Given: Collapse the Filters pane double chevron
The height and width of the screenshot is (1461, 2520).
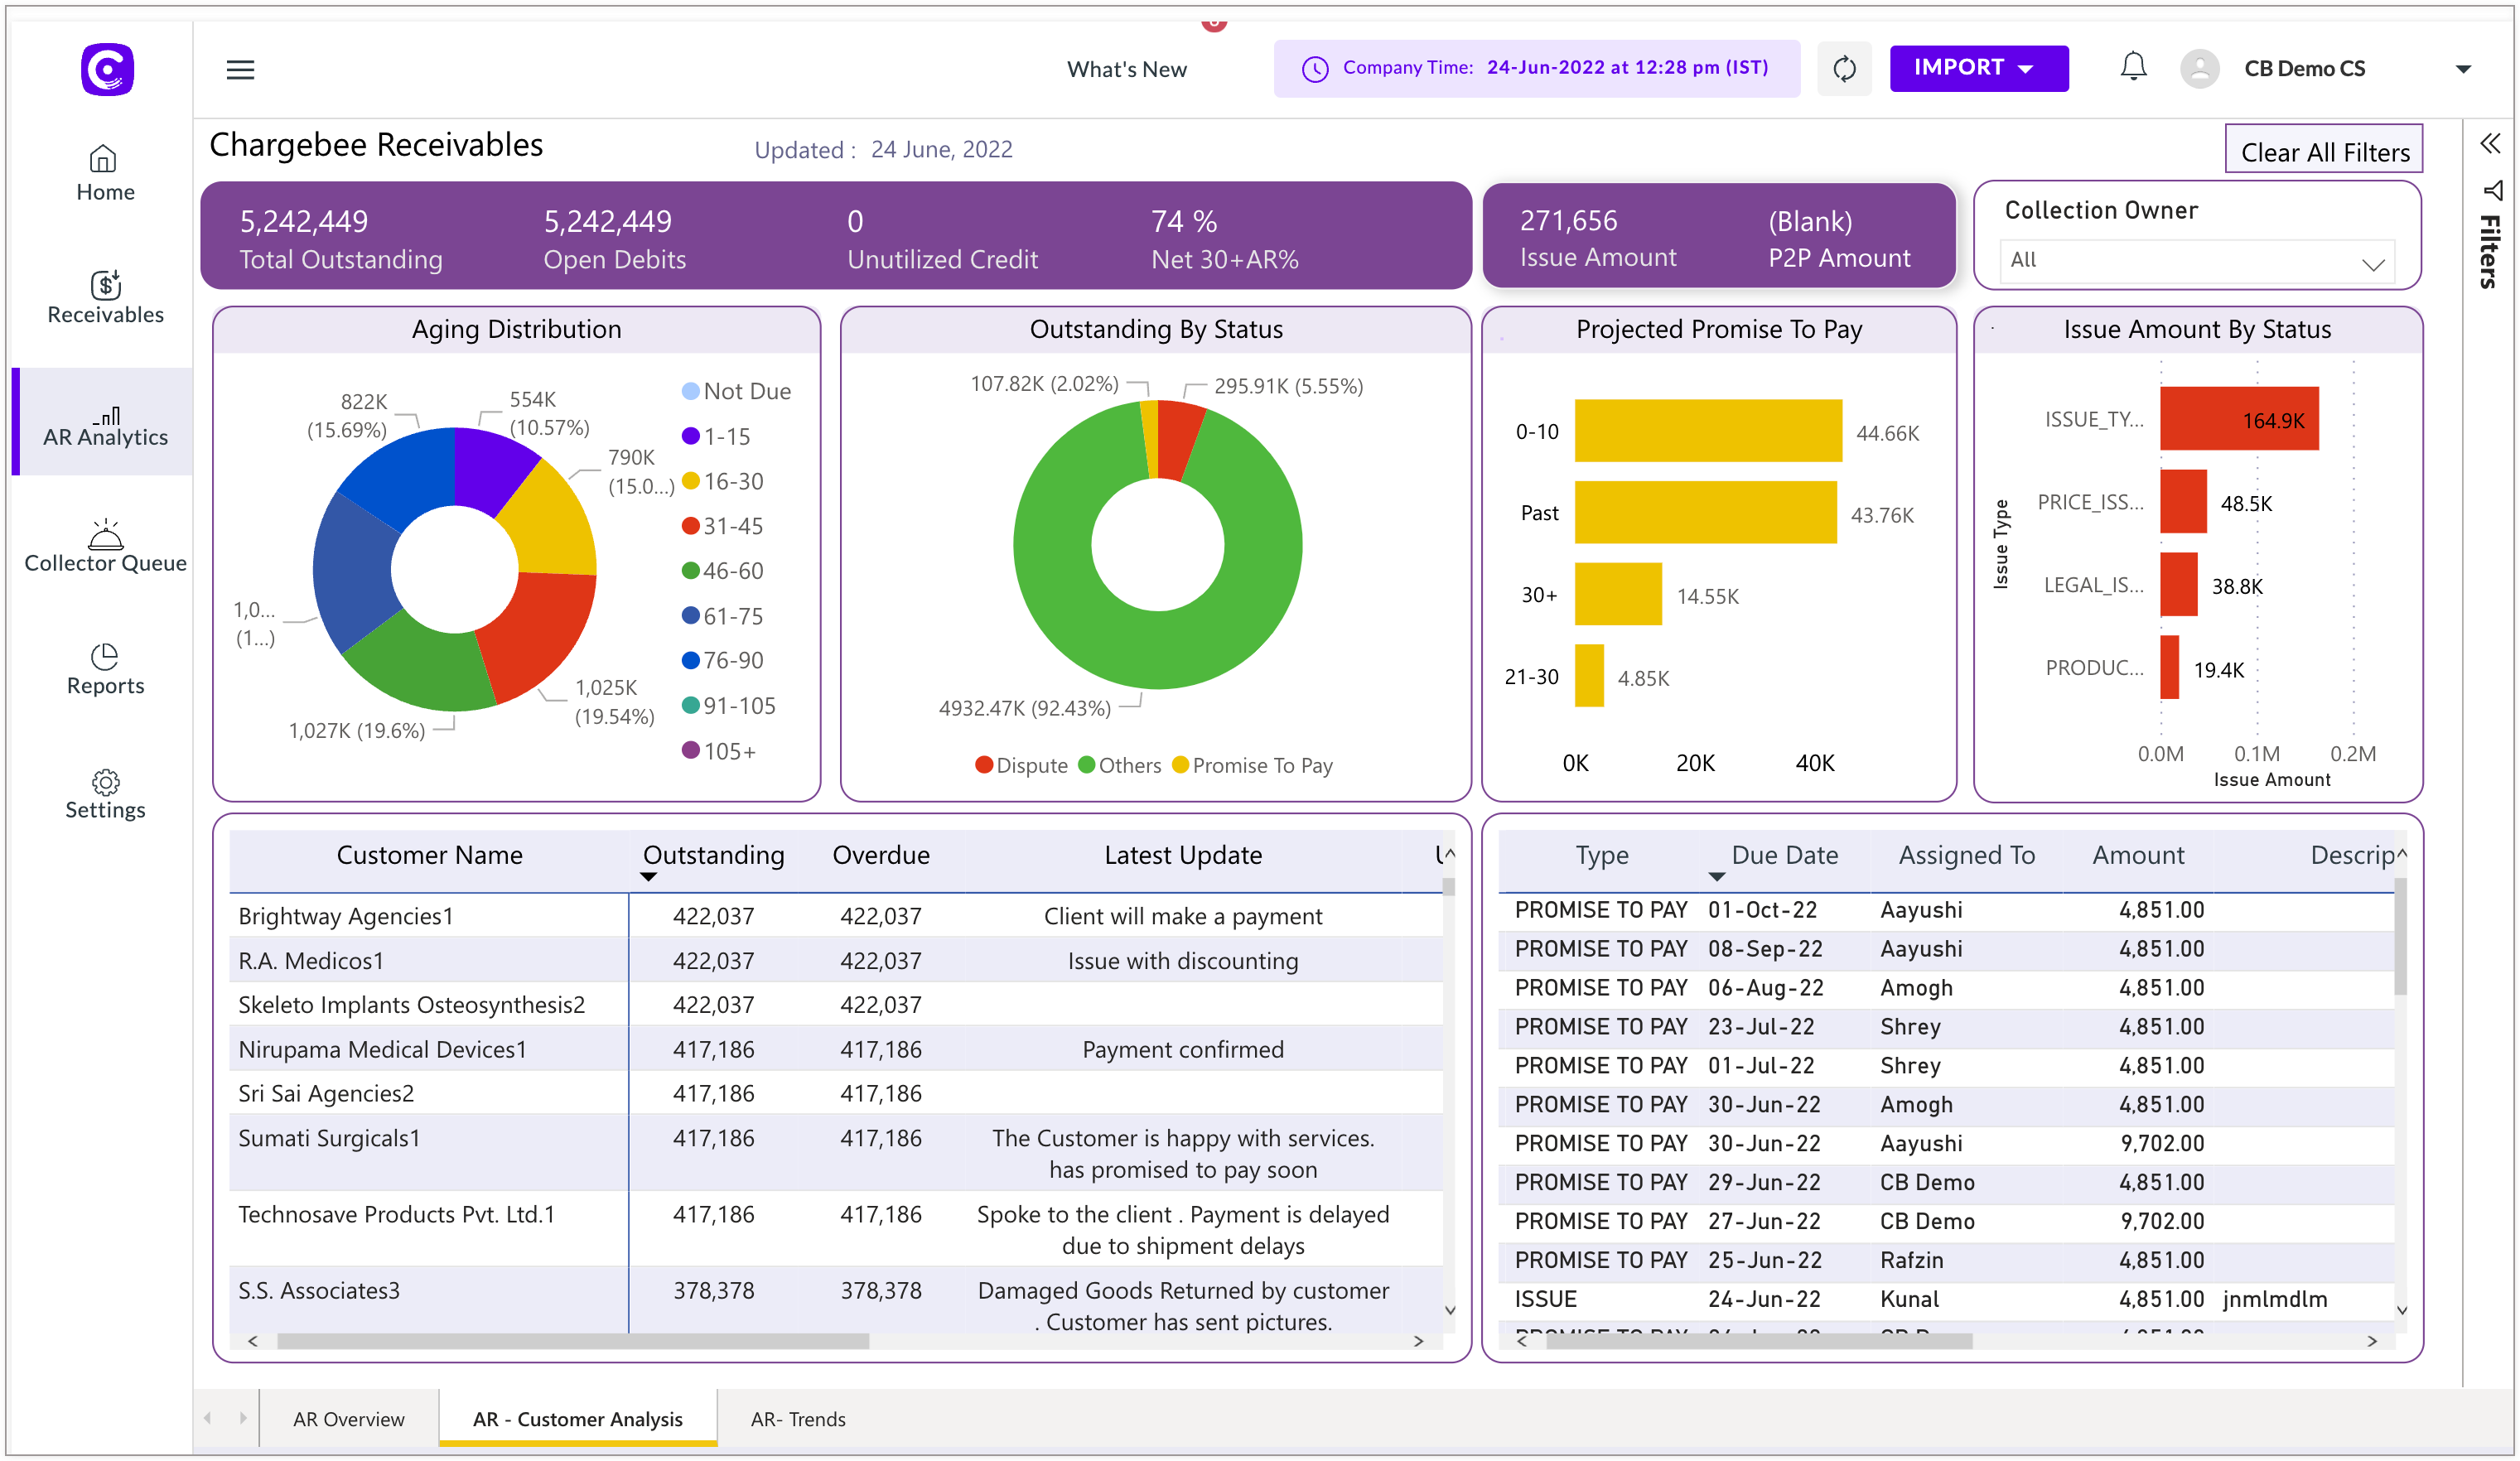Looking at the screenshot, I should 2490,143.
